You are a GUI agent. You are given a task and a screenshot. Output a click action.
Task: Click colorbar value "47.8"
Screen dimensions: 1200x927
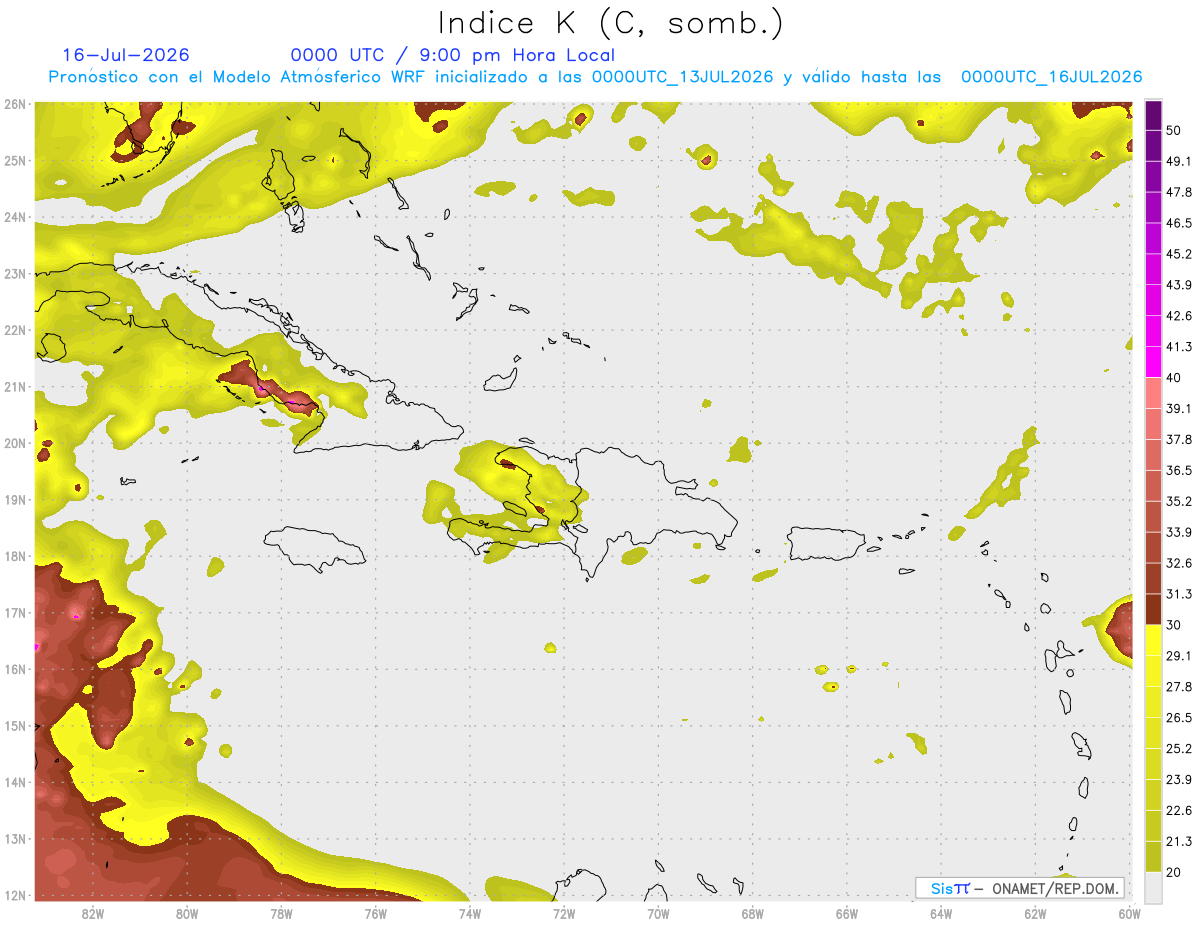(x=1179, y=192)
